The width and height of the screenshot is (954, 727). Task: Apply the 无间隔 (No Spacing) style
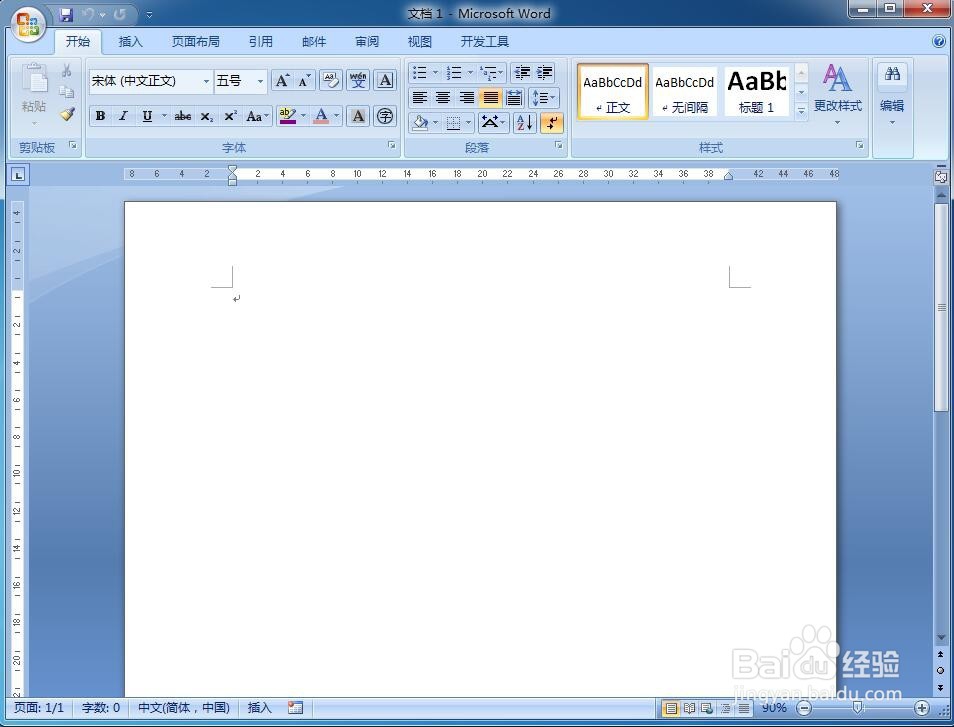point(684,91)
